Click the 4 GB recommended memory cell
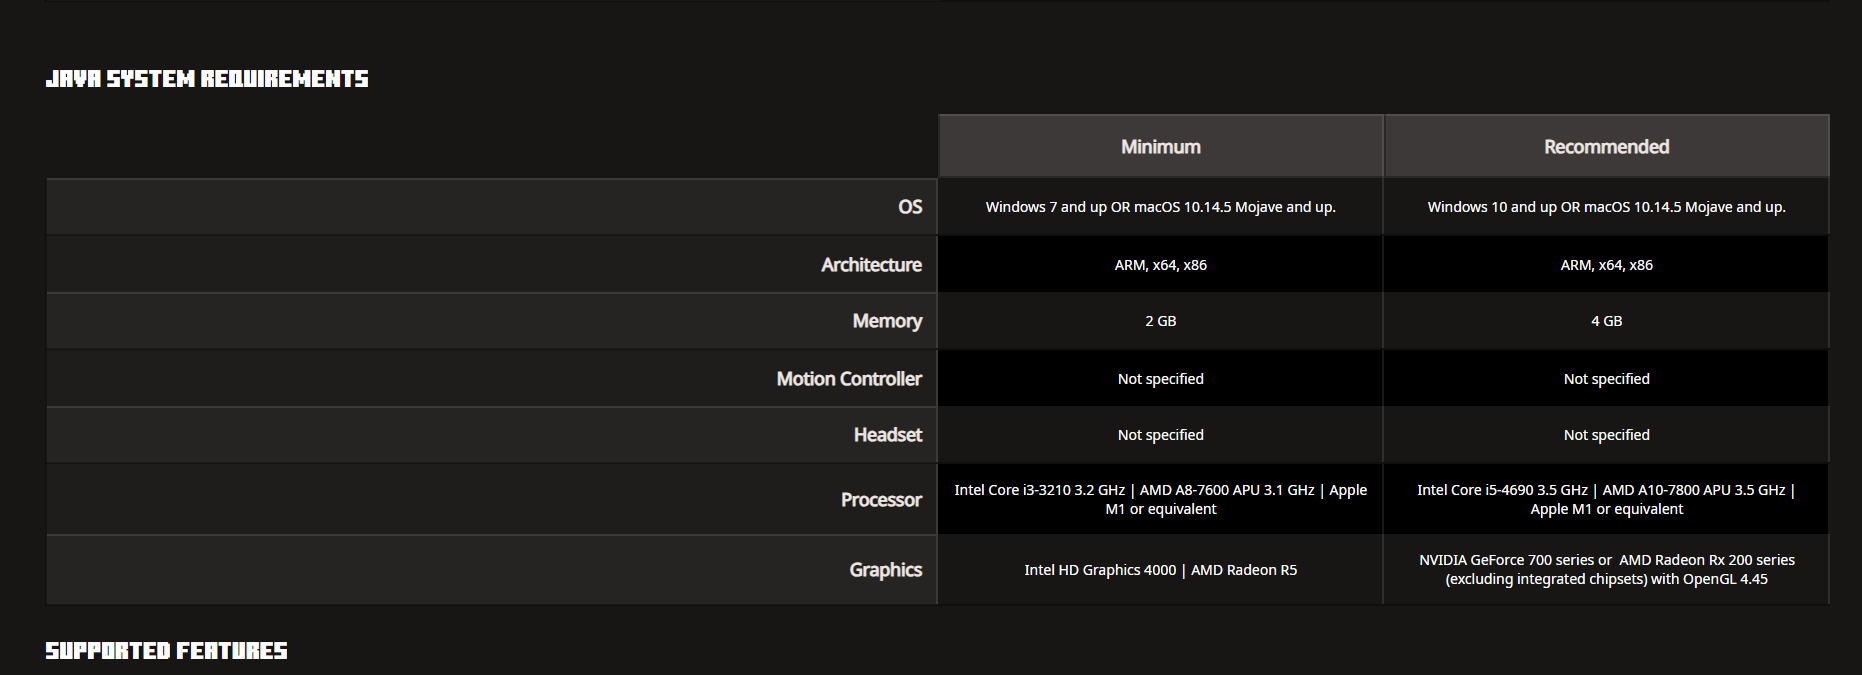The image size is (1862, 675). coord(1606,321)
